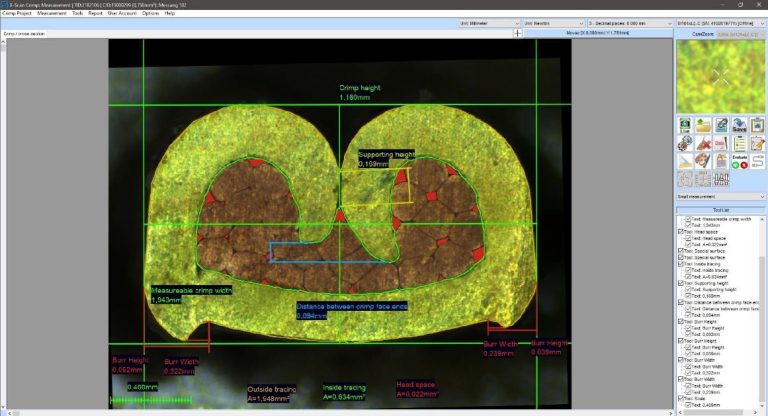Open the Measurement menu

point(52,13)
